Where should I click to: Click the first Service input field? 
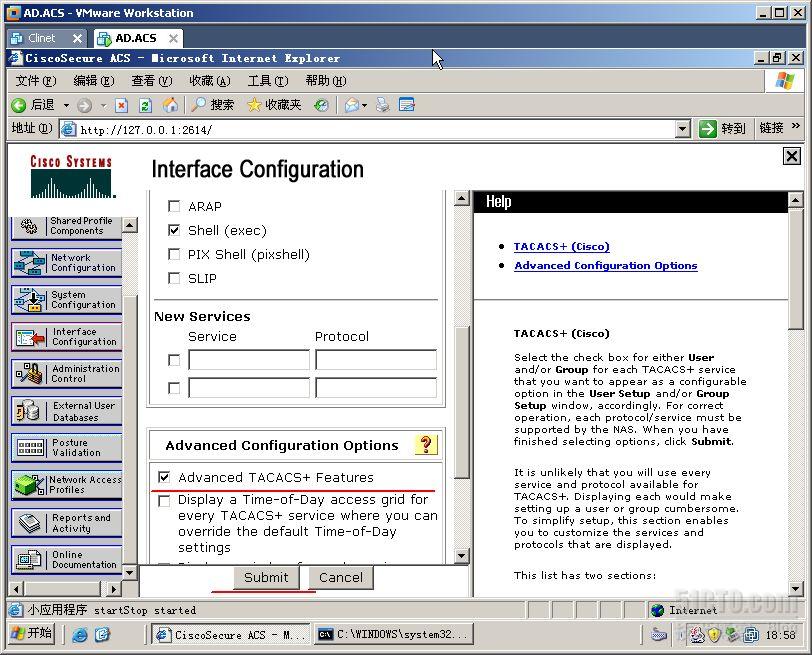(249, 360)
